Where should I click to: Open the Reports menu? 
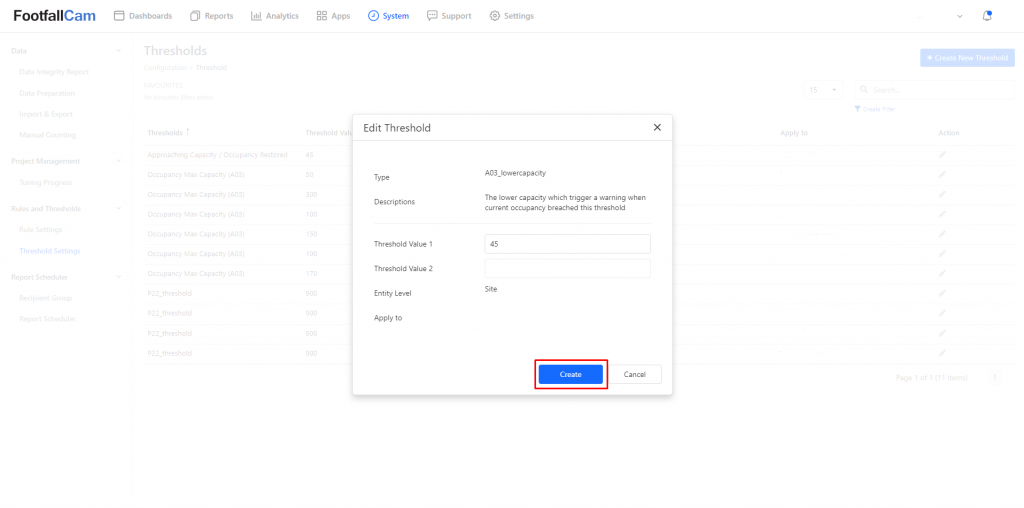pos(212,16)
